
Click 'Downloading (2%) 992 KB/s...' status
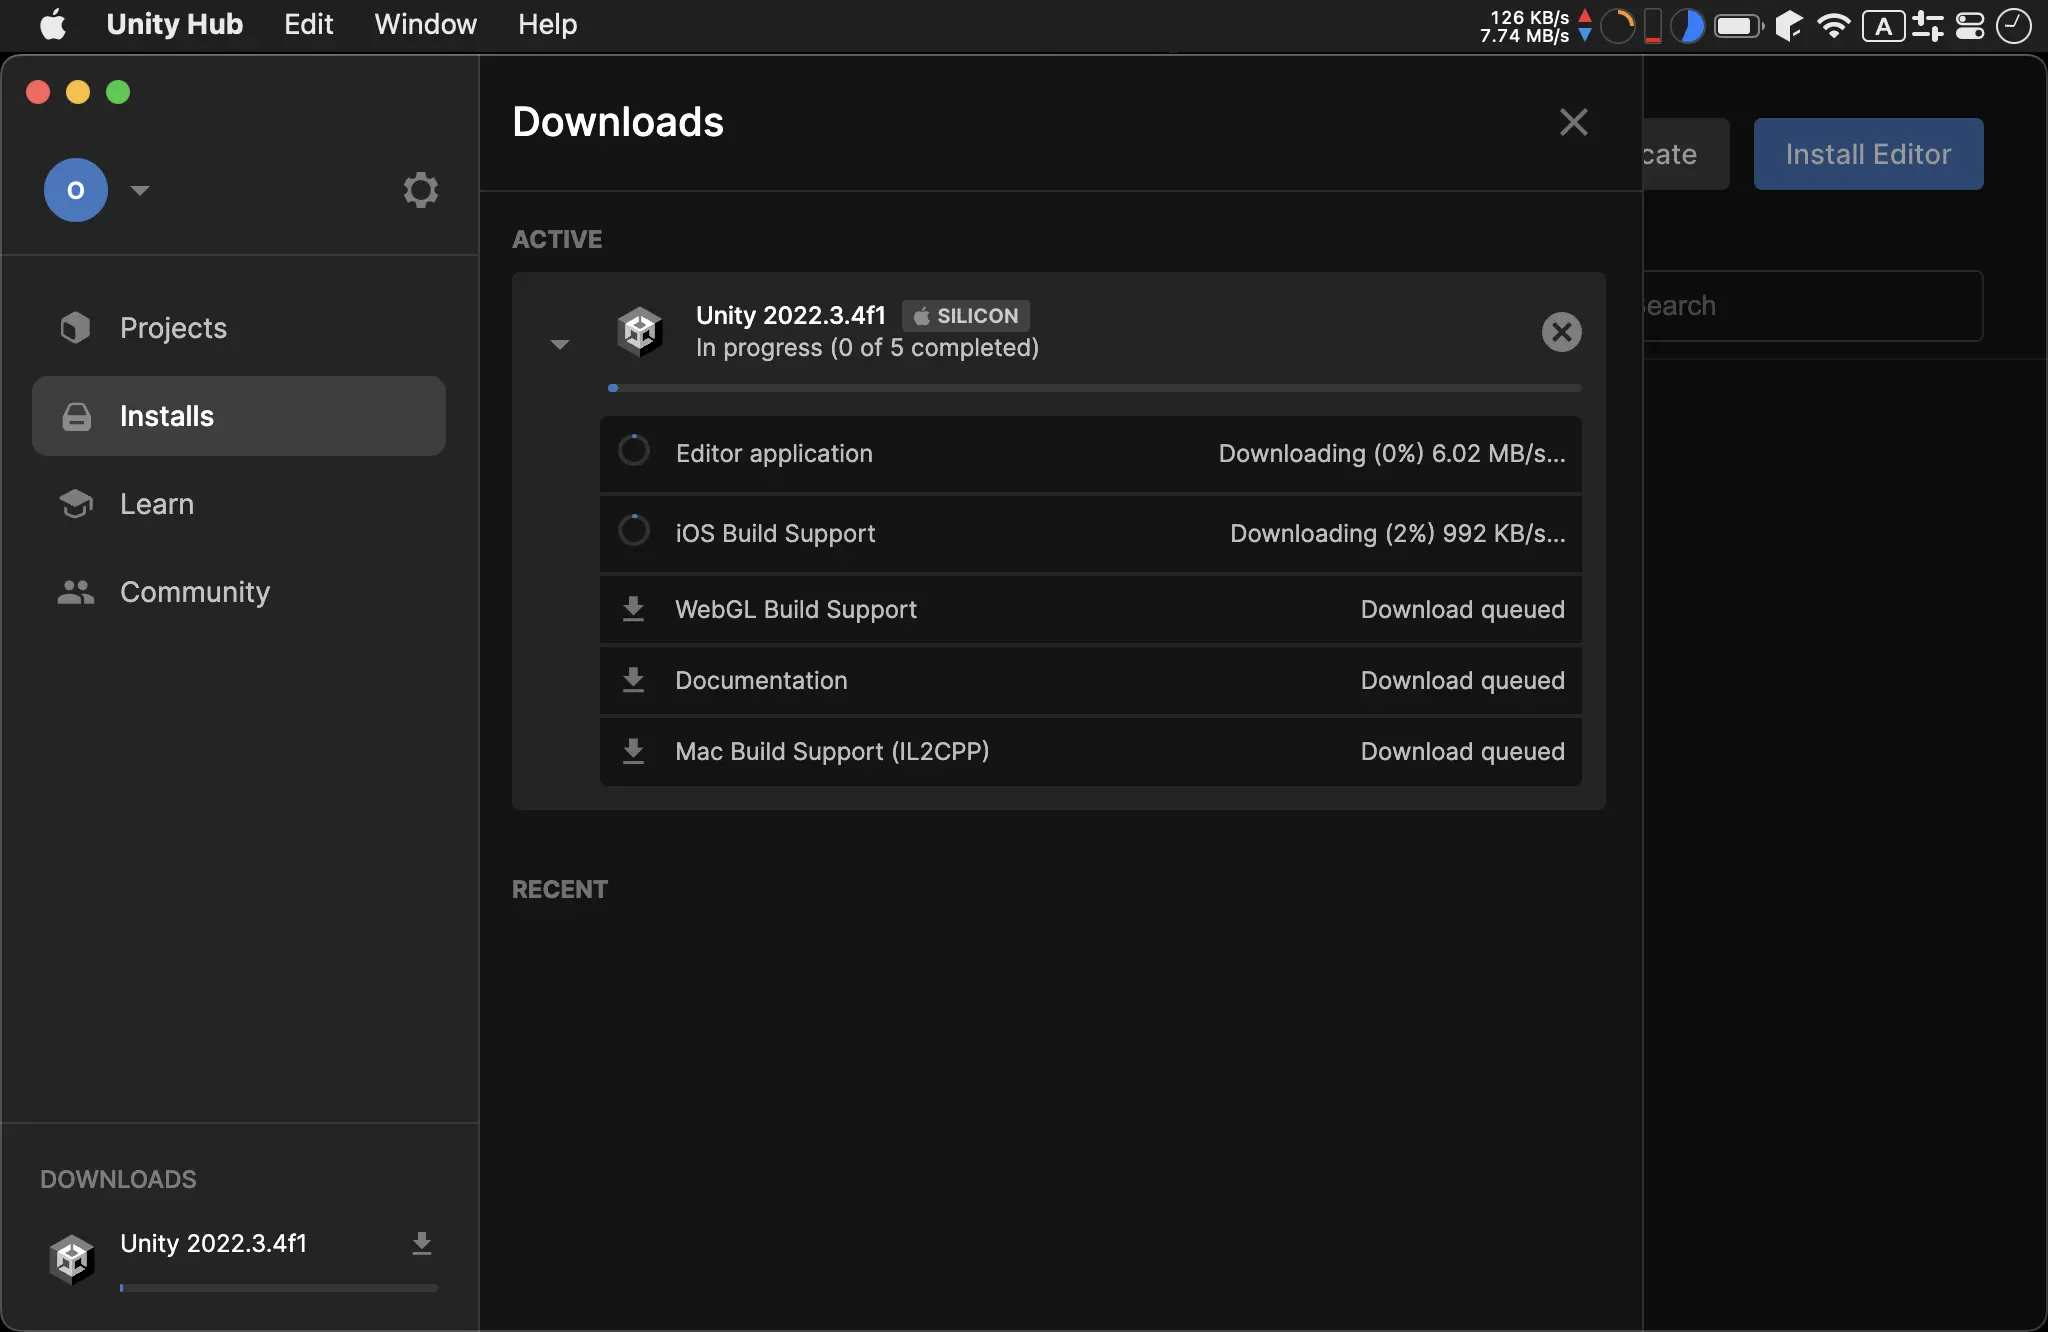(x=1398, y=534)
